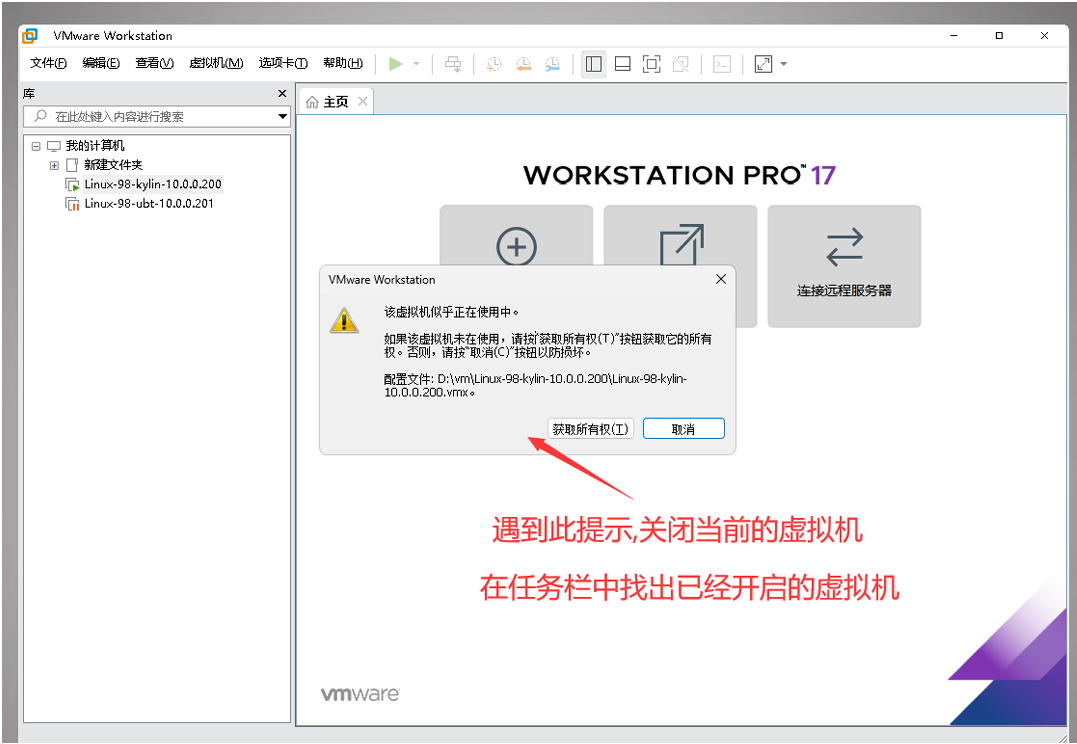Click the vmware logo at the bottom
This screenshot has height=744, width=1077.
pyautogui.click(x=360, y=694)
